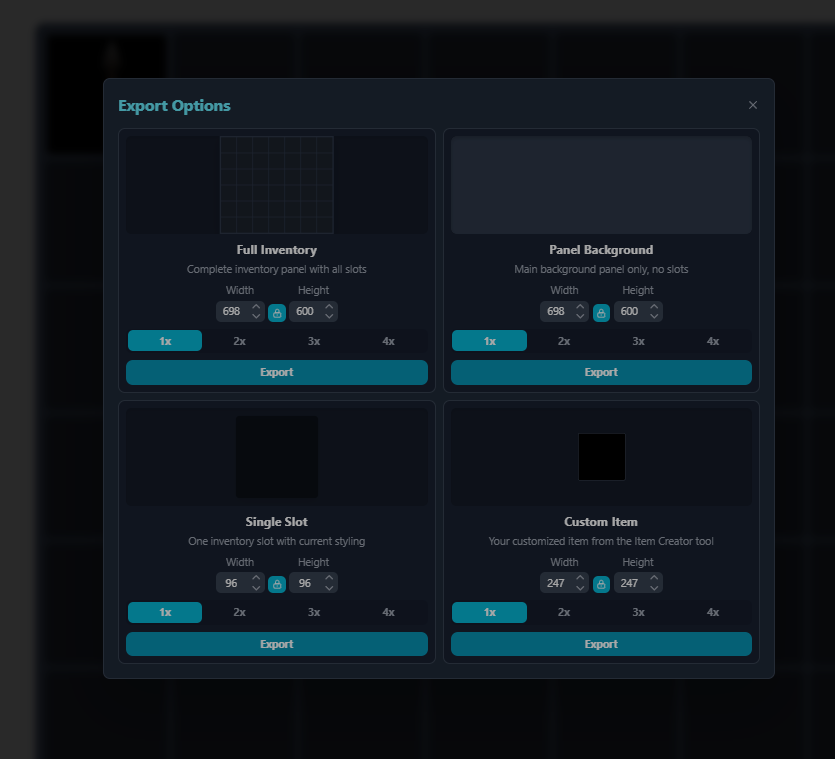Toggle aspect ratio lock for Full Inventory

pyautogui.click(x=277, y=313)
